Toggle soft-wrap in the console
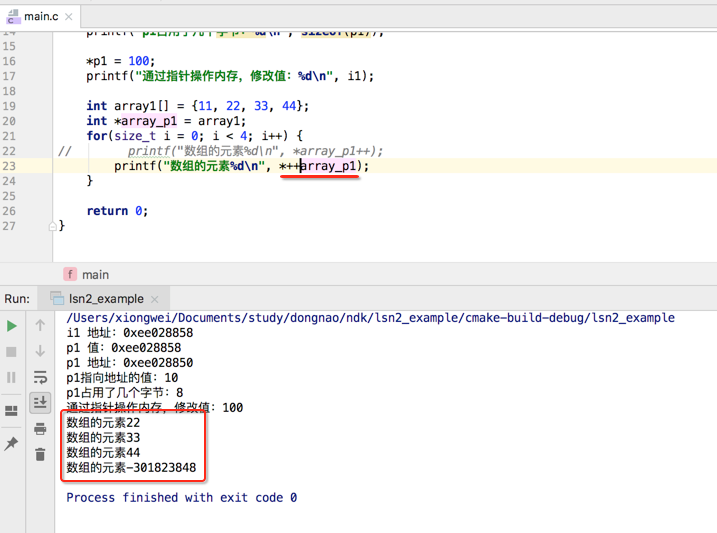Viewport: 717px width, 533px height. pos(40,377)
